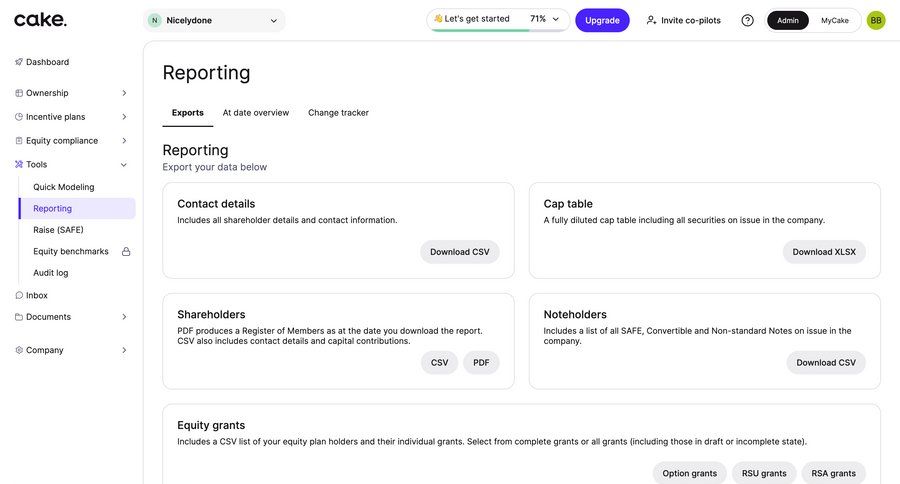
Task: Expand the Equity compliance chevron
Action: click(x=124, y=141)
